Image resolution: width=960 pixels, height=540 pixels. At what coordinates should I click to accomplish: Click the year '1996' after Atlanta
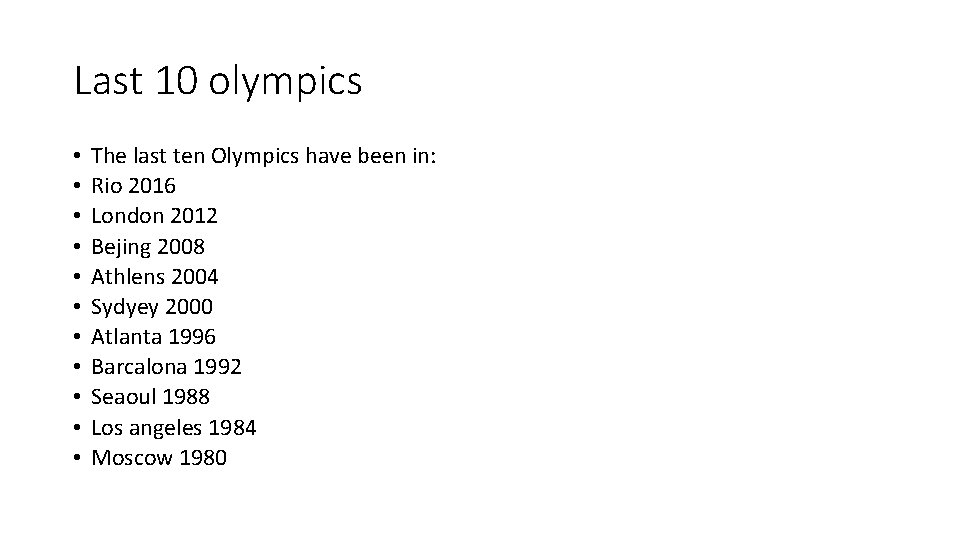point(192,337)
